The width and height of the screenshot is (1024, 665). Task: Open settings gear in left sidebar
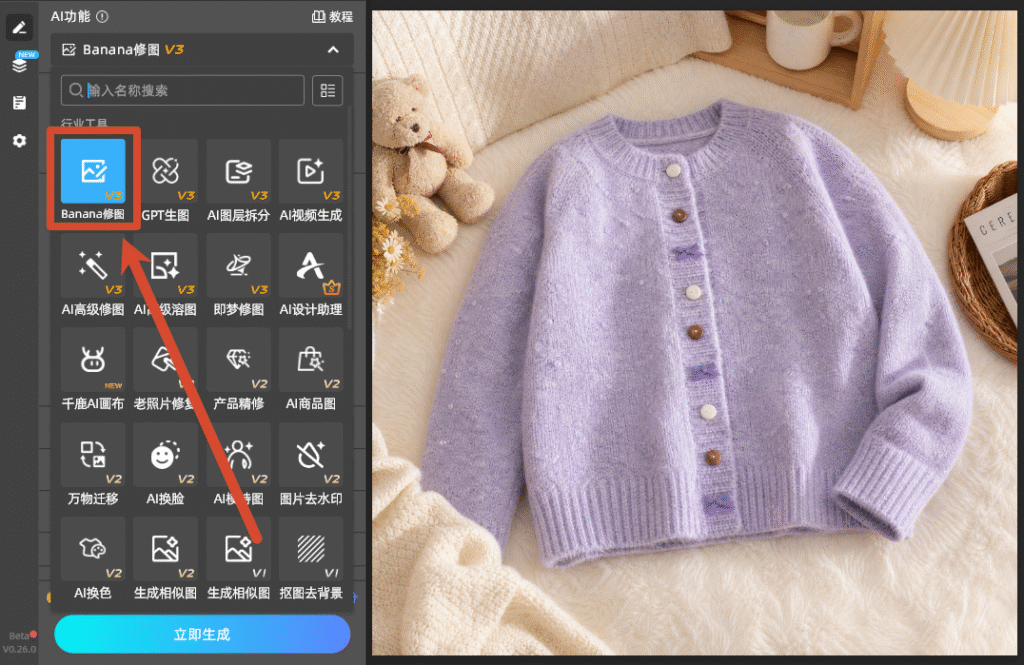[x=20, y=140]
